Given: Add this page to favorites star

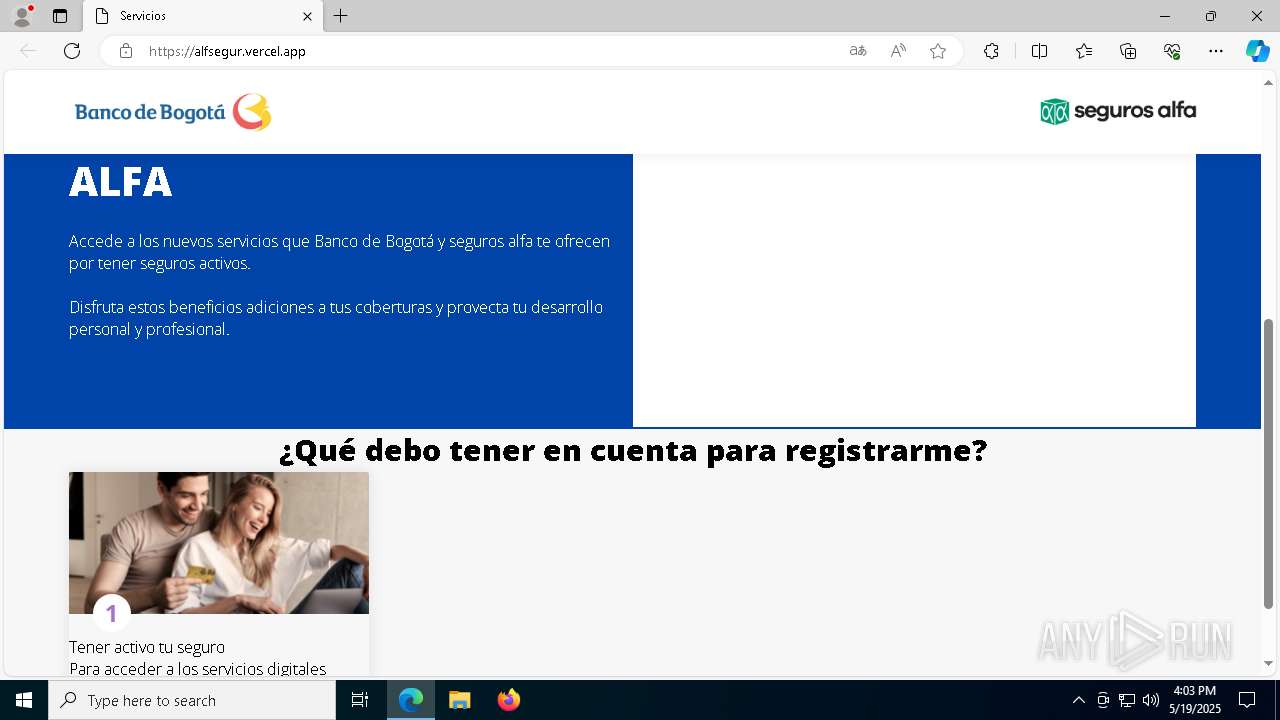Looking at the screenshot, I should pyautogui.click(x=938, y=51).
